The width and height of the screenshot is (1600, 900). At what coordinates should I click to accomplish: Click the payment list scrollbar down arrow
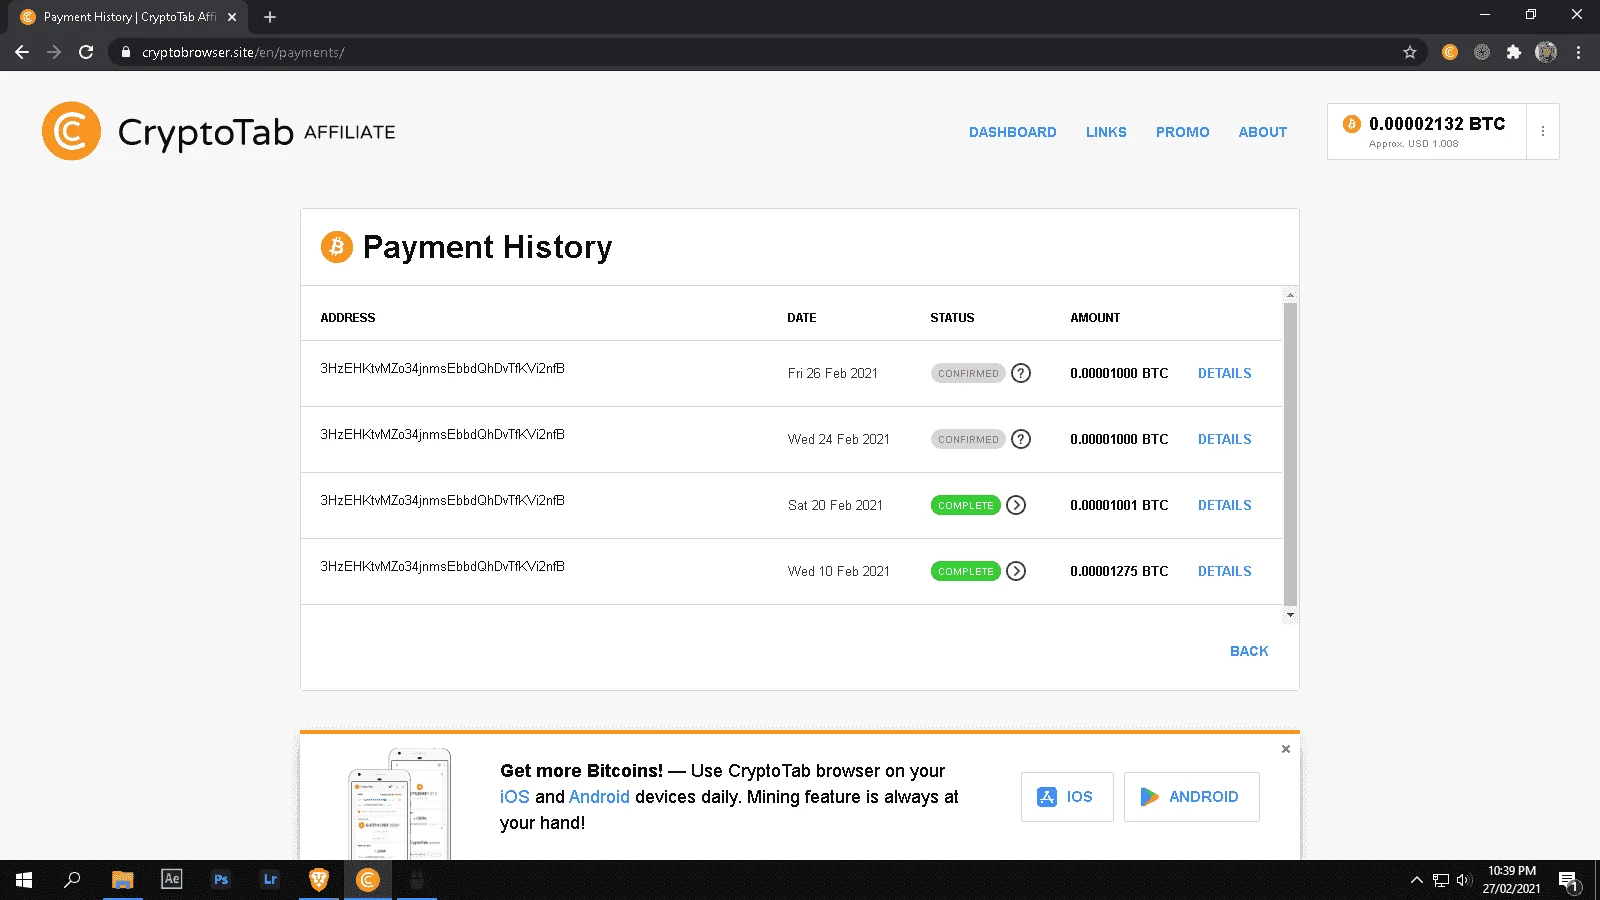1290,614
